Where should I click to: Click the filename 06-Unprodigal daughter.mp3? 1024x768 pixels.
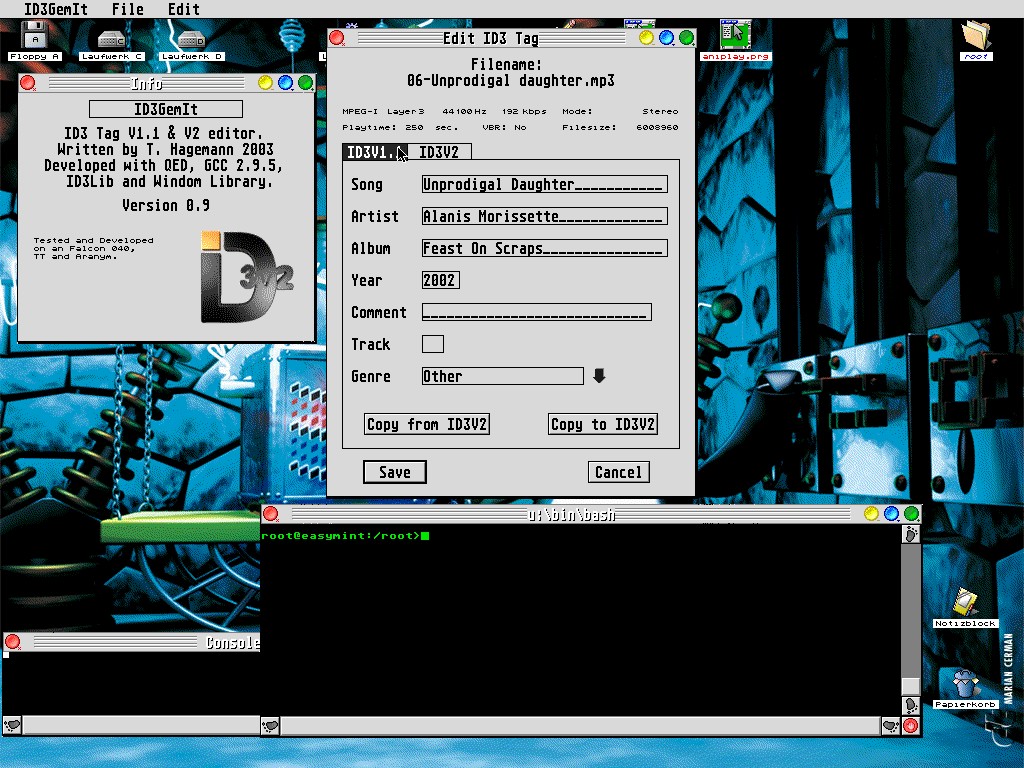click(510, 80)
